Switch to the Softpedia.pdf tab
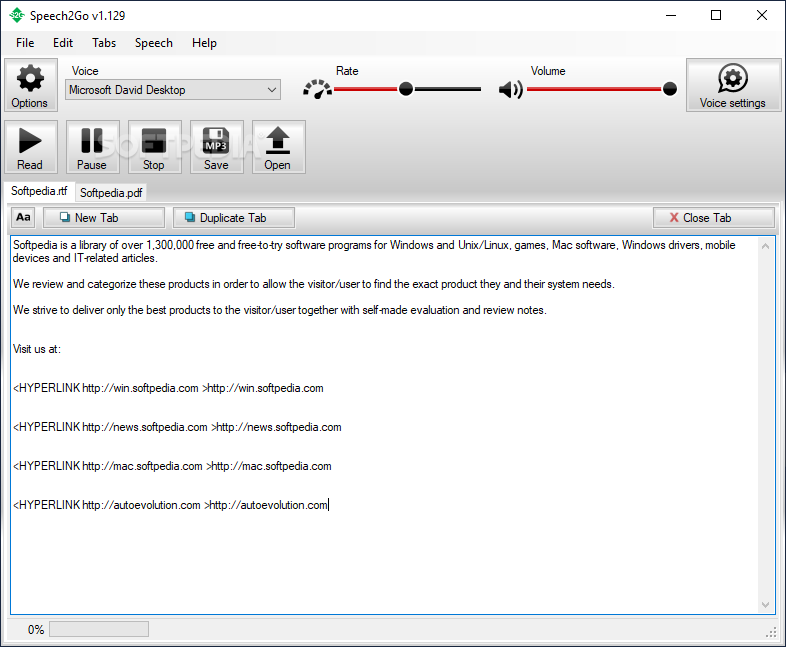786x647 pixels. click(111, 192)
